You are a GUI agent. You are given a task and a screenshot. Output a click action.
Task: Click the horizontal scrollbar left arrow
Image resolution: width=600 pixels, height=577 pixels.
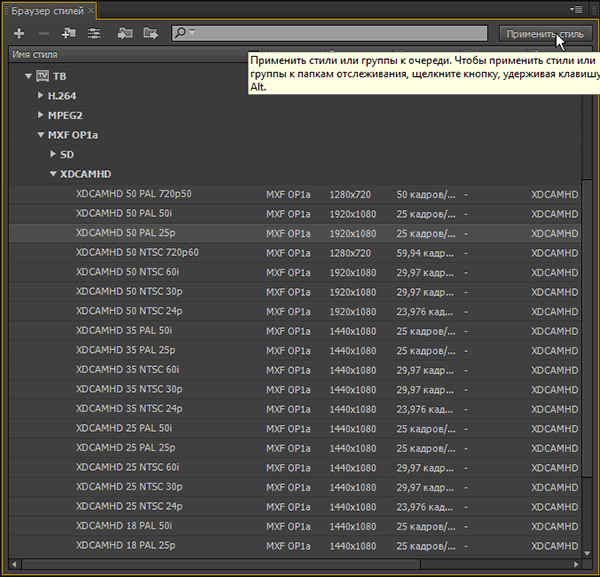pos(14,564)
